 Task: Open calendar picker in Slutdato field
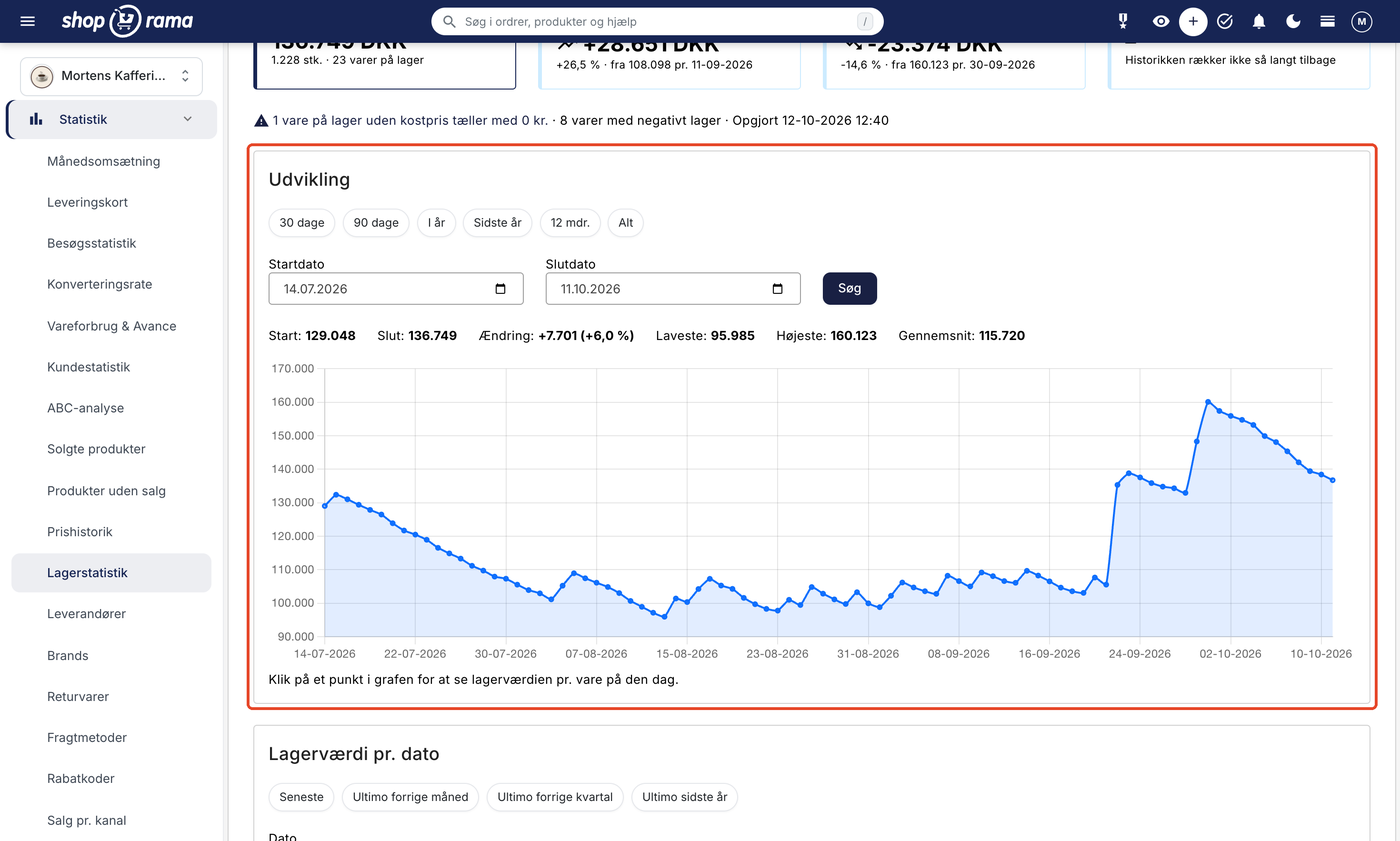tap(778, 289)
